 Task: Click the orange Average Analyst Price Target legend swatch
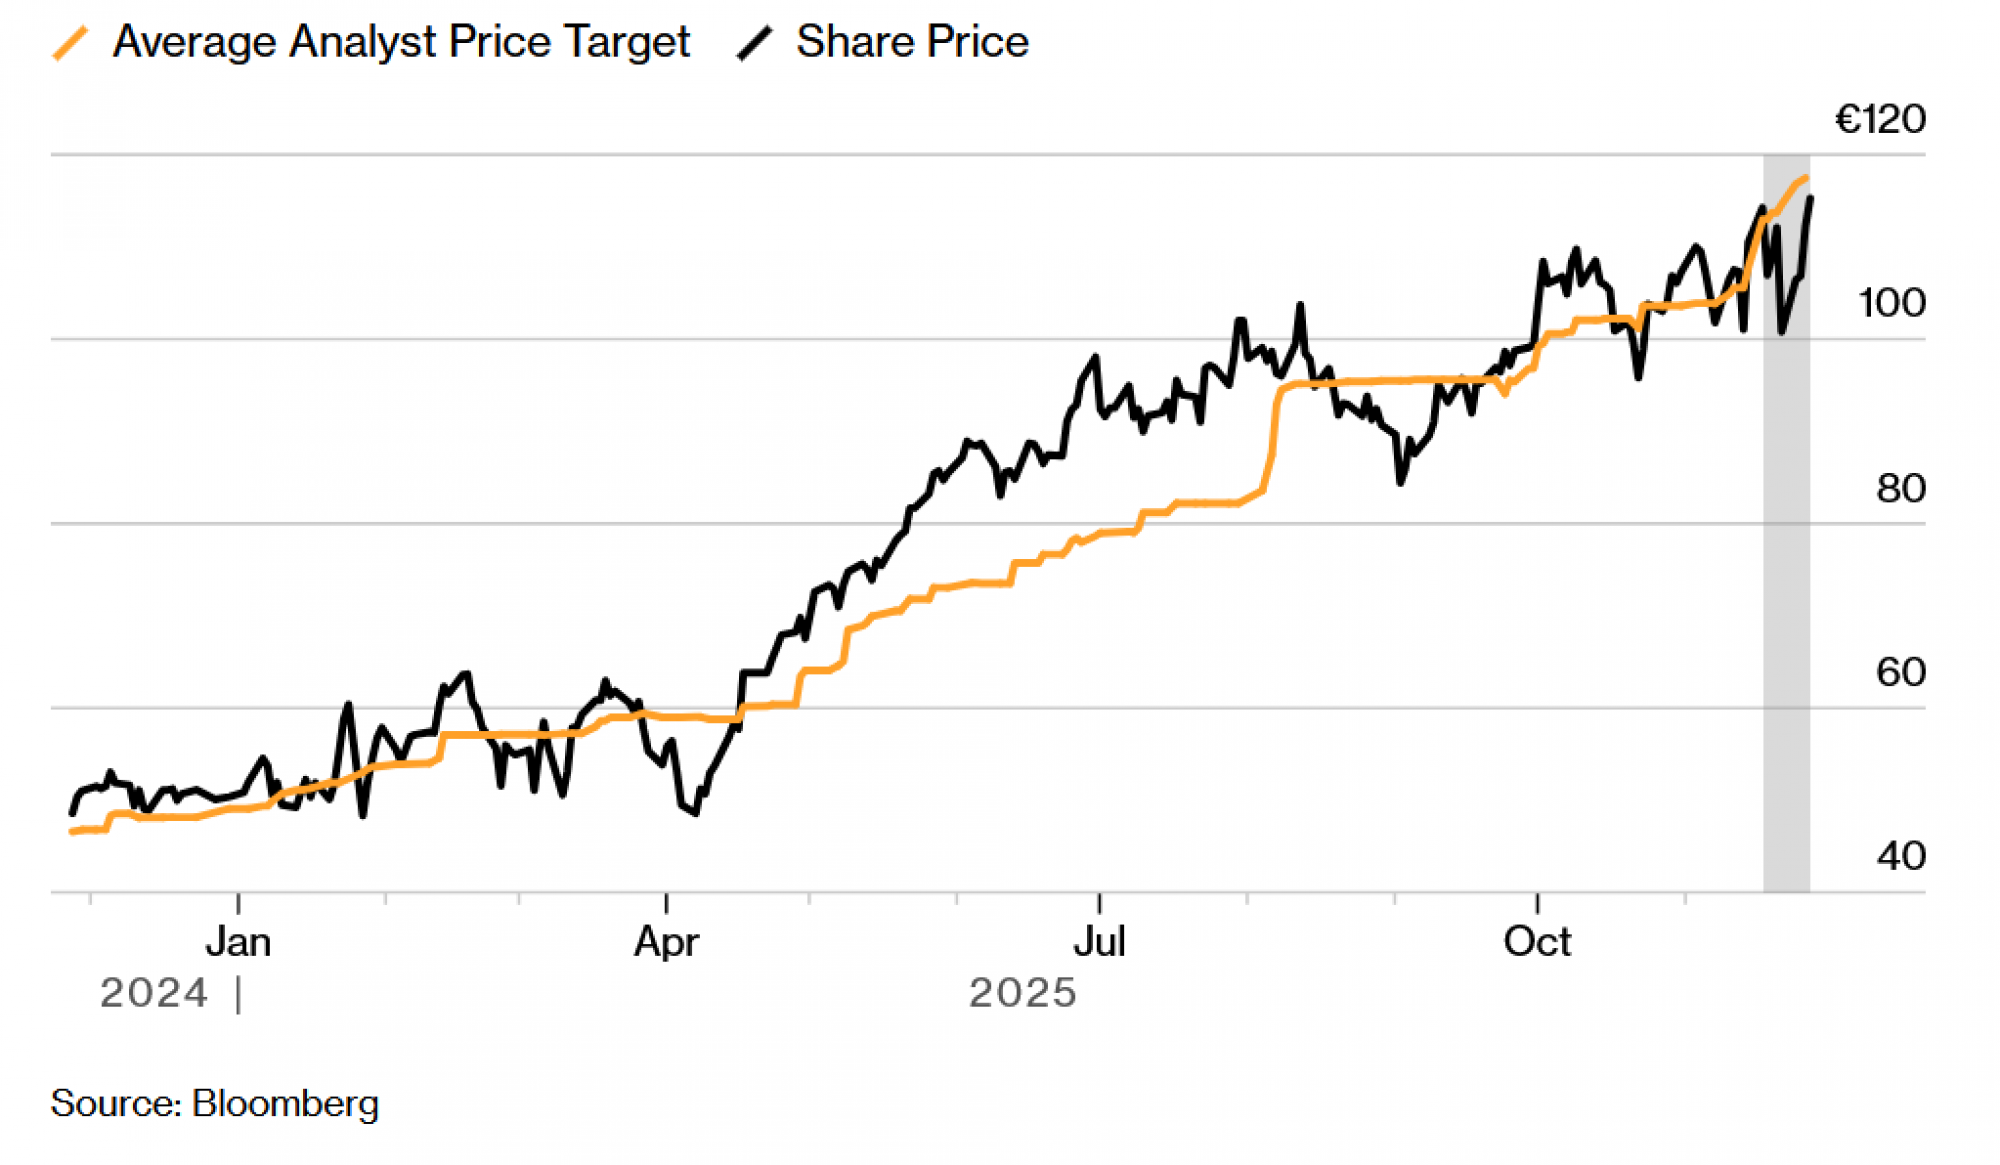pyautogui.click(x=70, y=43)
